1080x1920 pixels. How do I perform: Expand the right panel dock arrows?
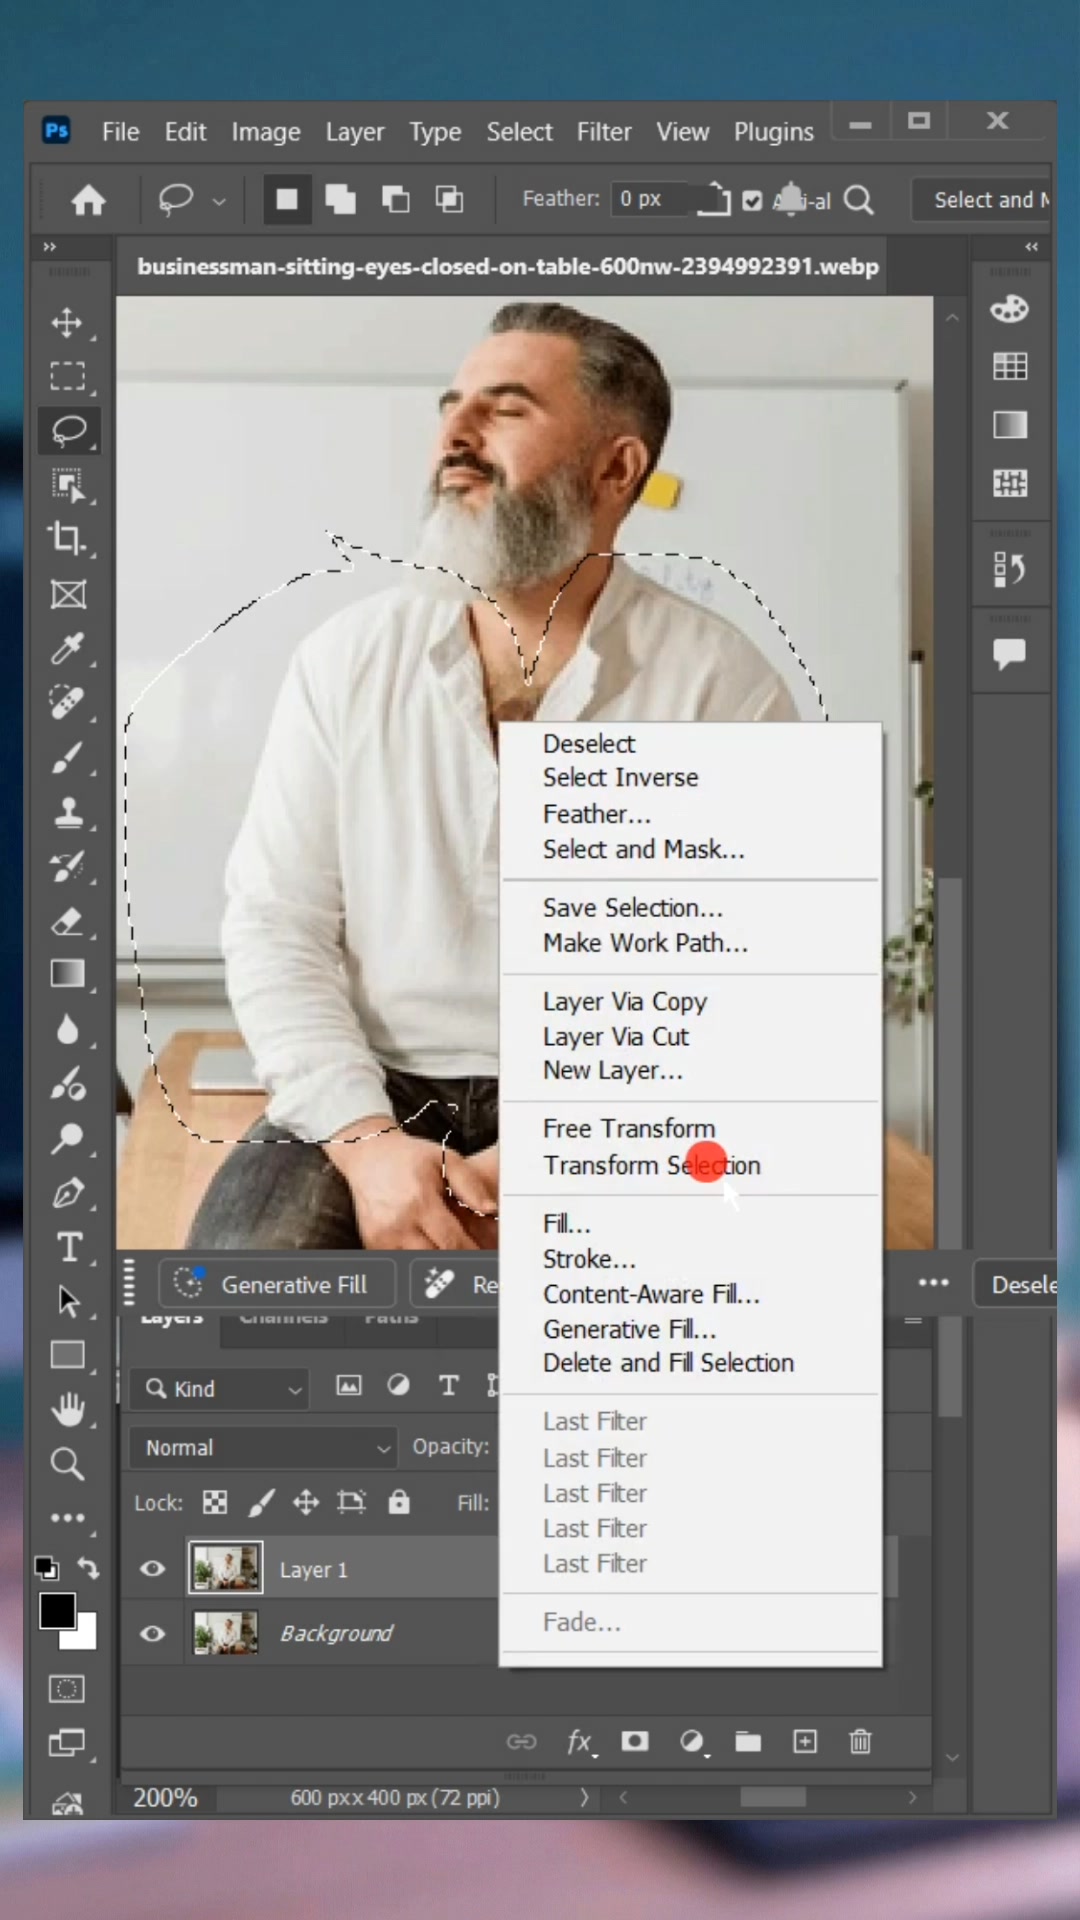click(1031, 246)
